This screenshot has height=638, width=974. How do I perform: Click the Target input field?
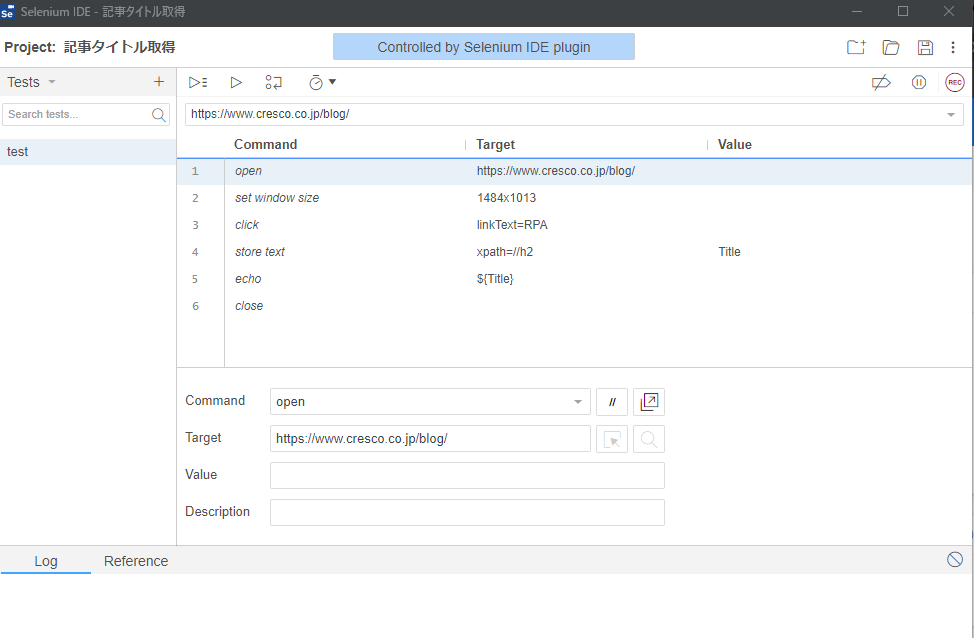tap(430, 439)
